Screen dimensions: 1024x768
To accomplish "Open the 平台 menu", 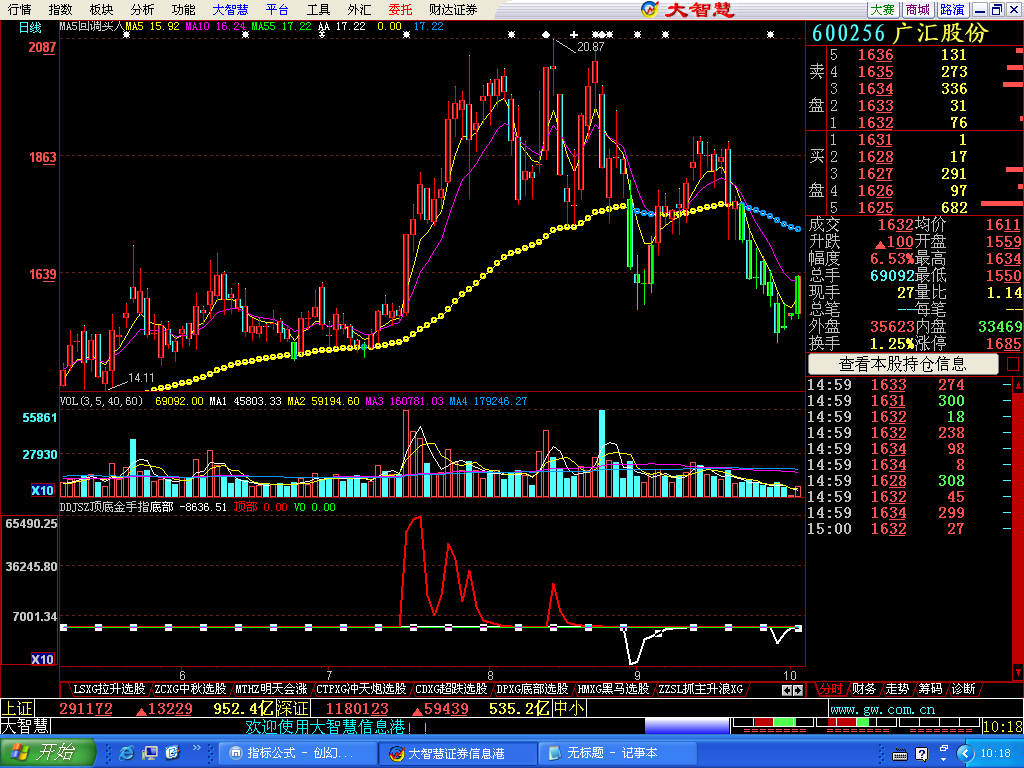I will pyautogui.click(x=277, y=9).
